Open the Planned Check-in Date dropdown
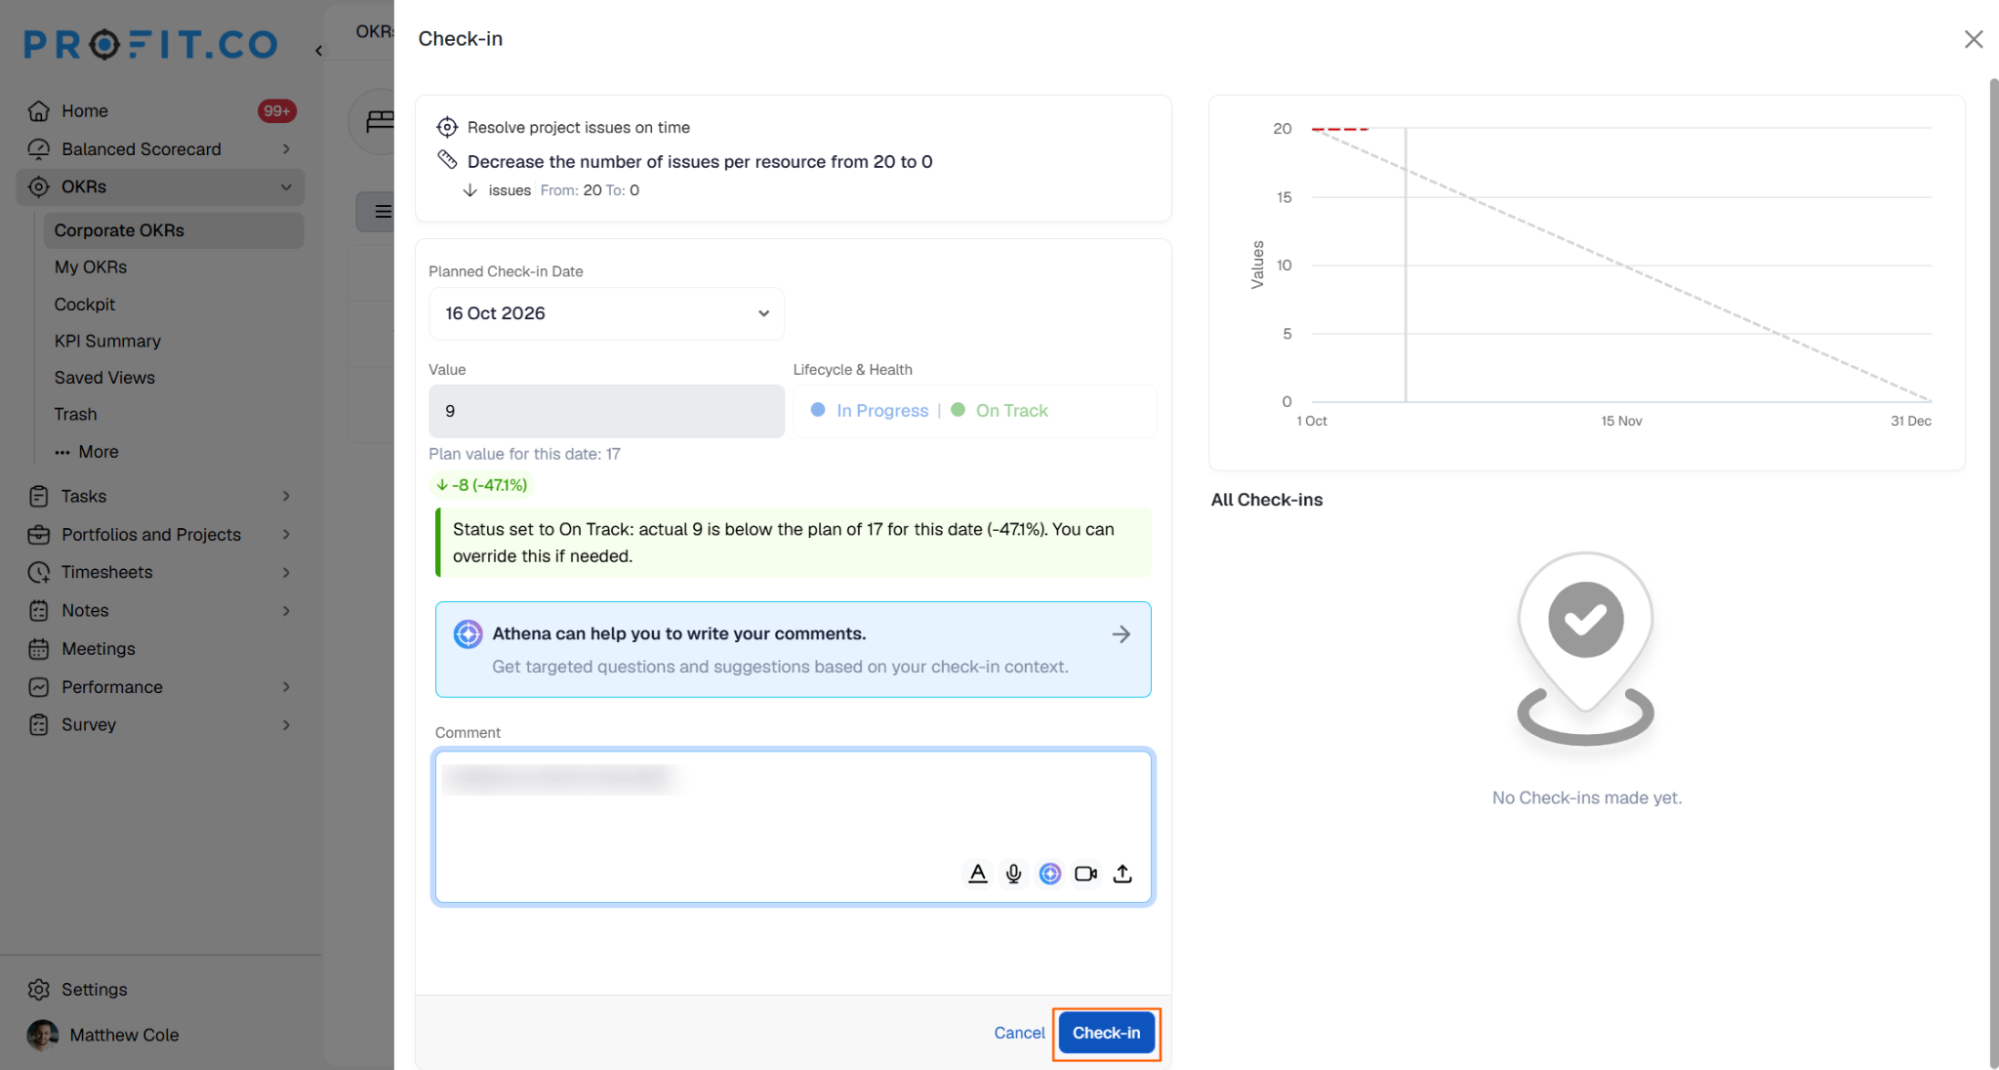The height and width of the screenshot is (1070, 1999). point(606,314)
